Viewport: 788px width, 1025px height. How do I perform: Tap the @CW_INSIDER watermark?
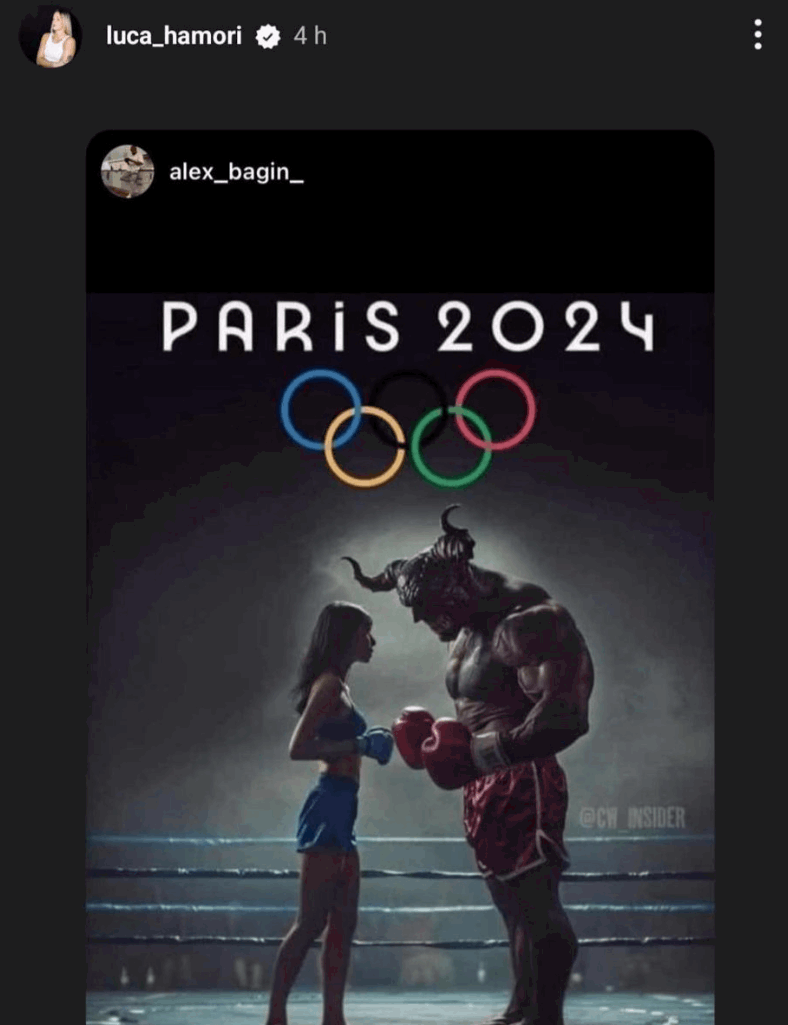click(632, 818)
